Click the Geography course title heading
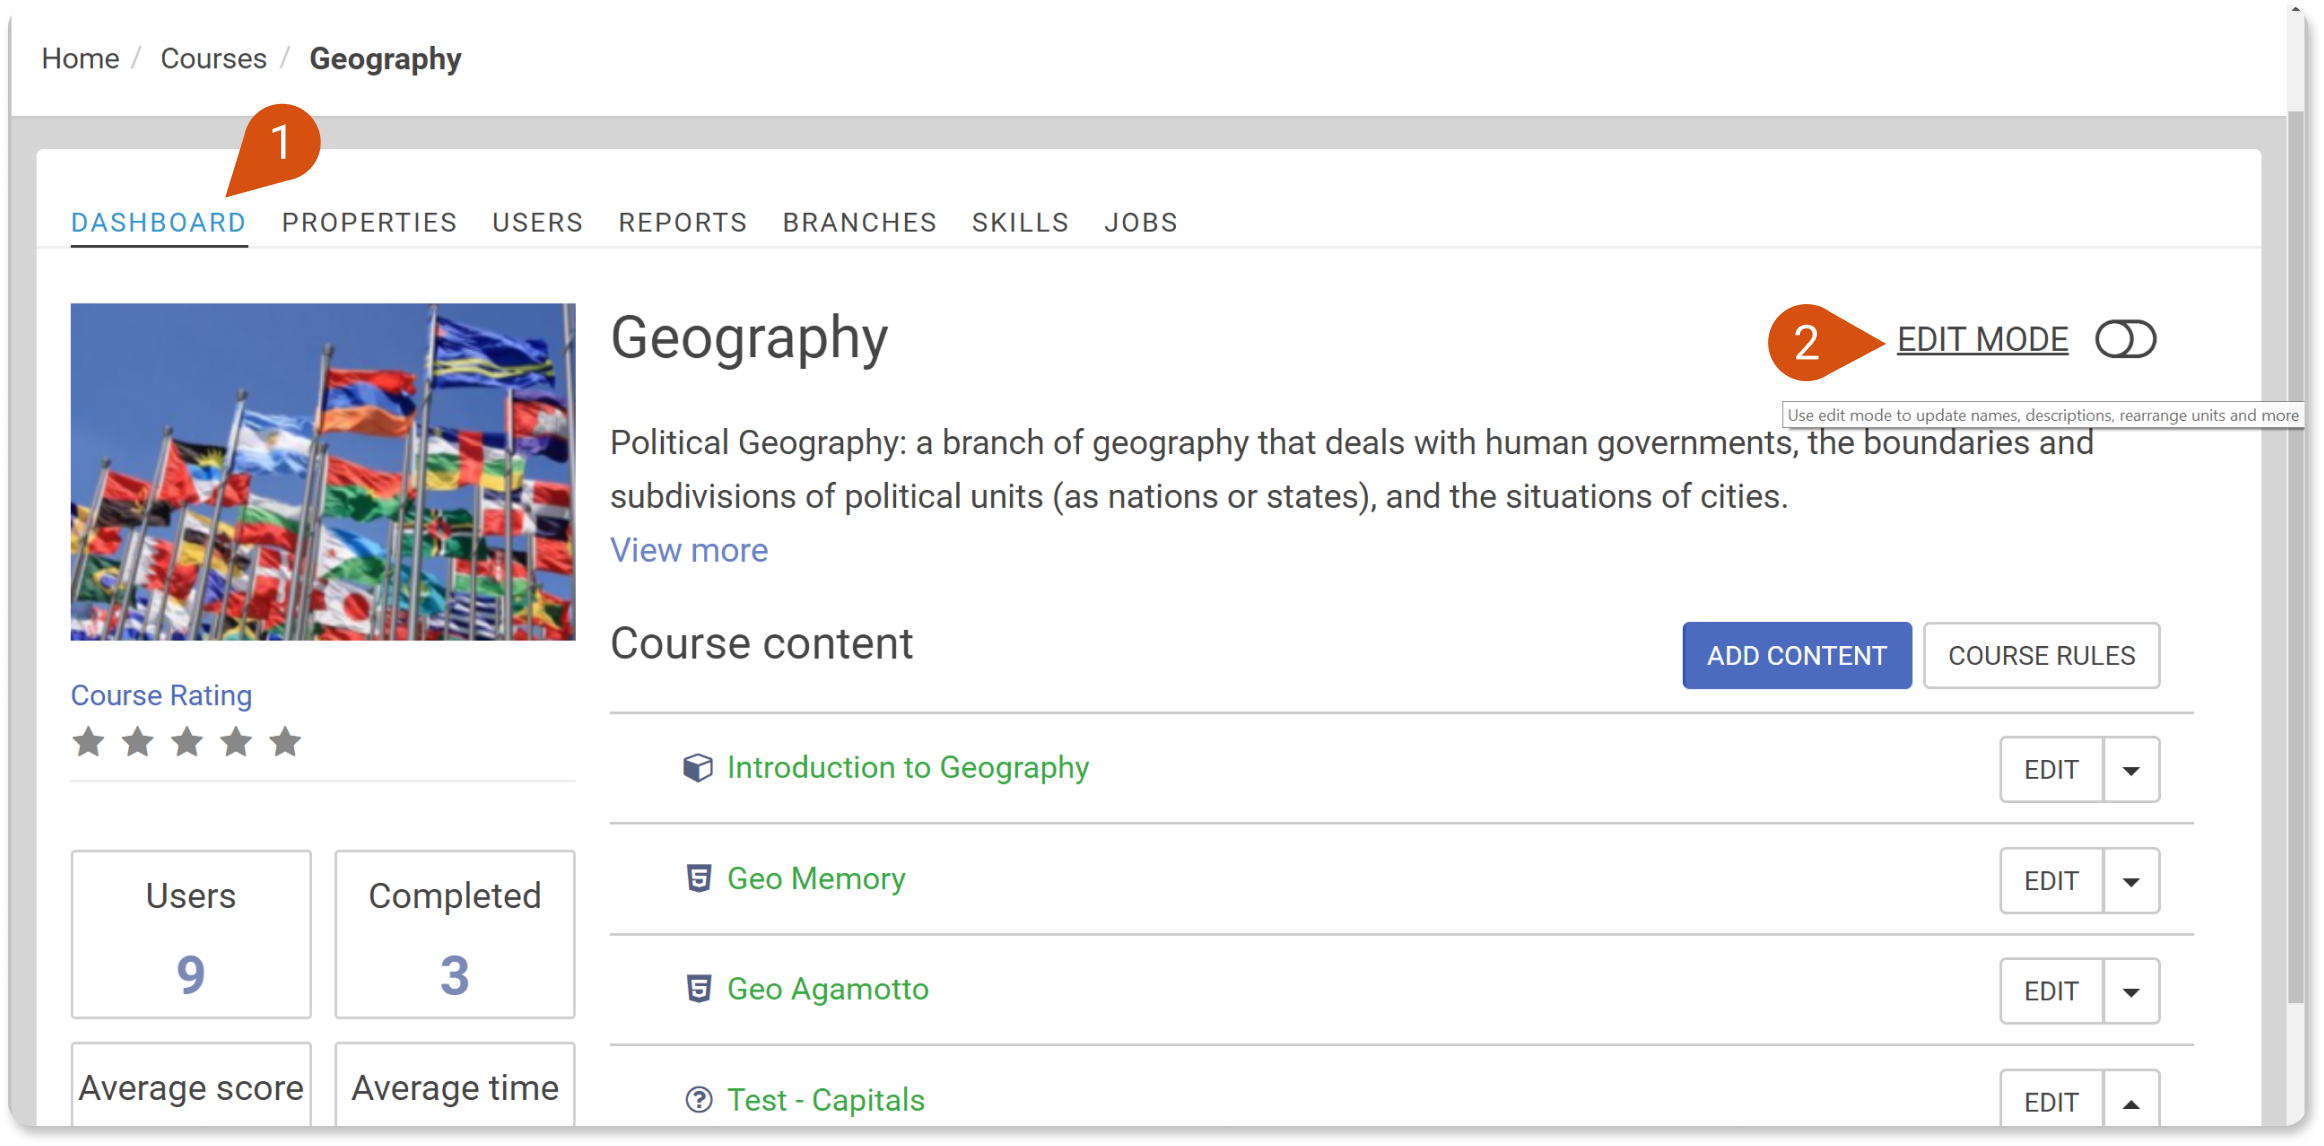Viewport: 2324px width, 1146px height. click(749, 340)
